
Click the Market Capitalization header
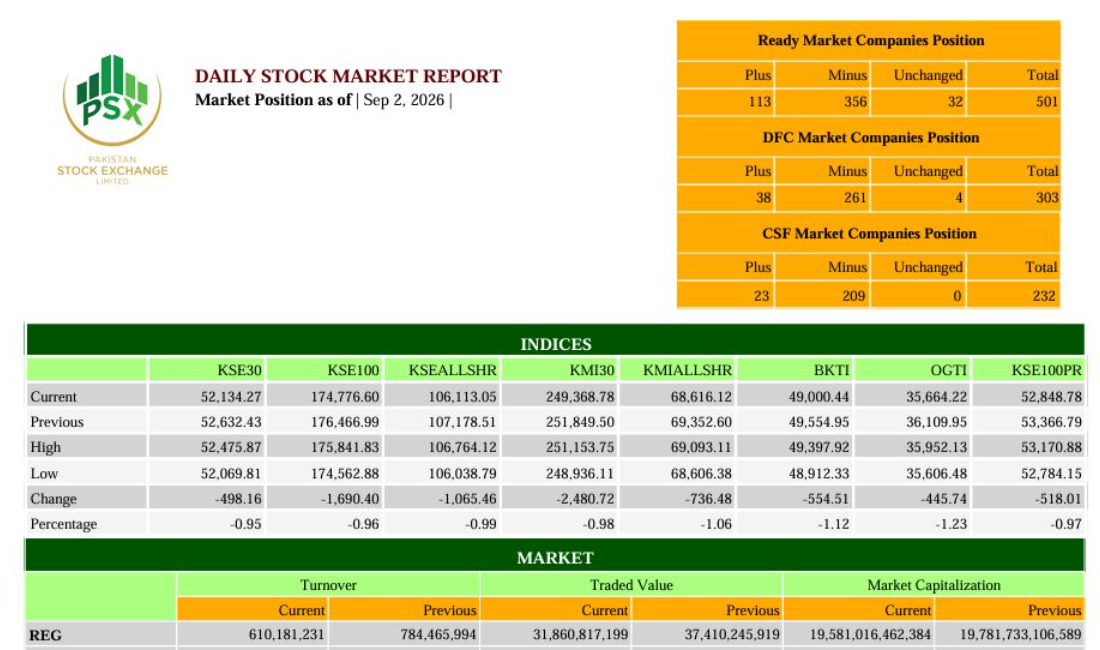pyautogui.click(x=934, y=585)
